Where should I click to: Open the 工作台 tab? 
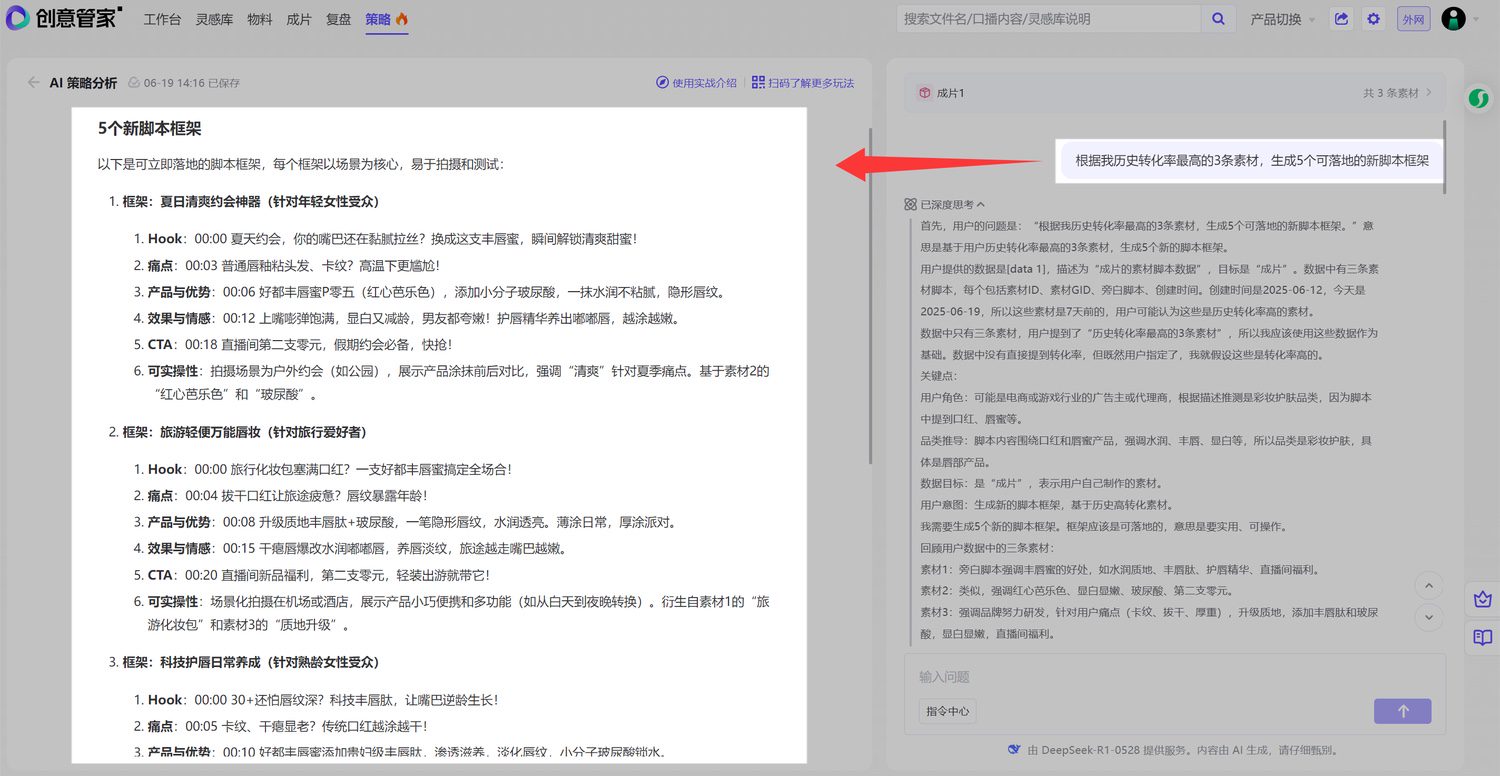pos(162,19)
